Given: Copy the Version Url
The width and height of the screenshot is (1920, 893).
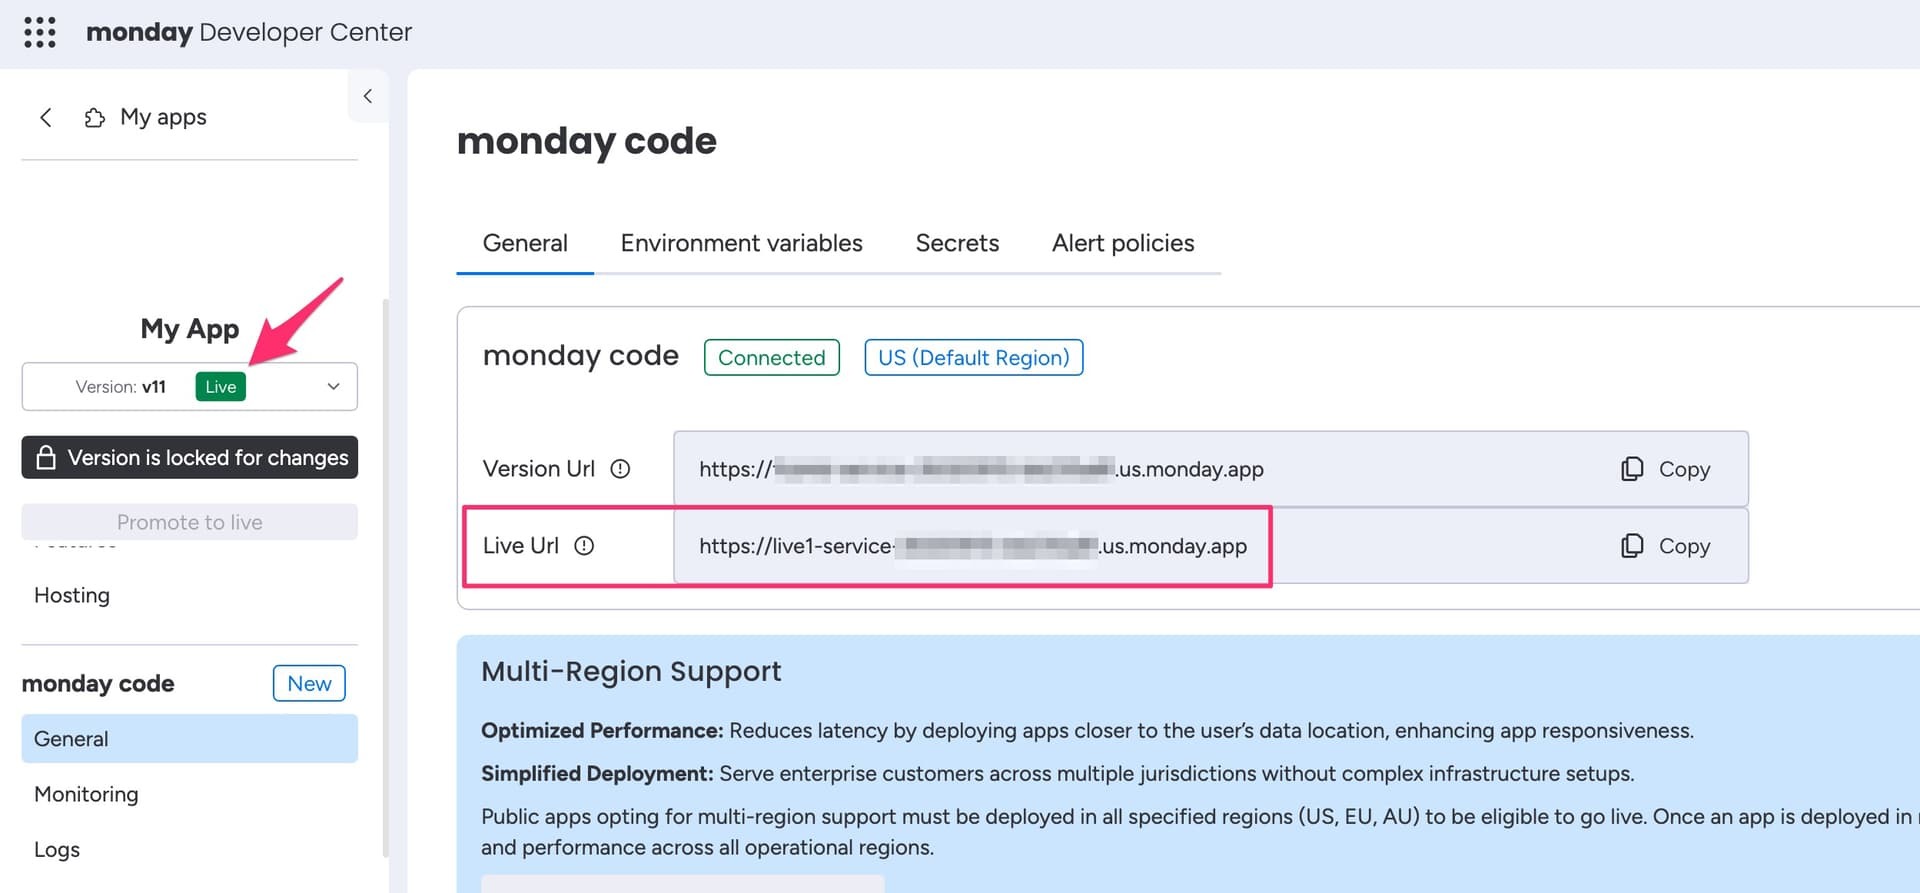Looking at the screenshot, I should point(1665,469).
